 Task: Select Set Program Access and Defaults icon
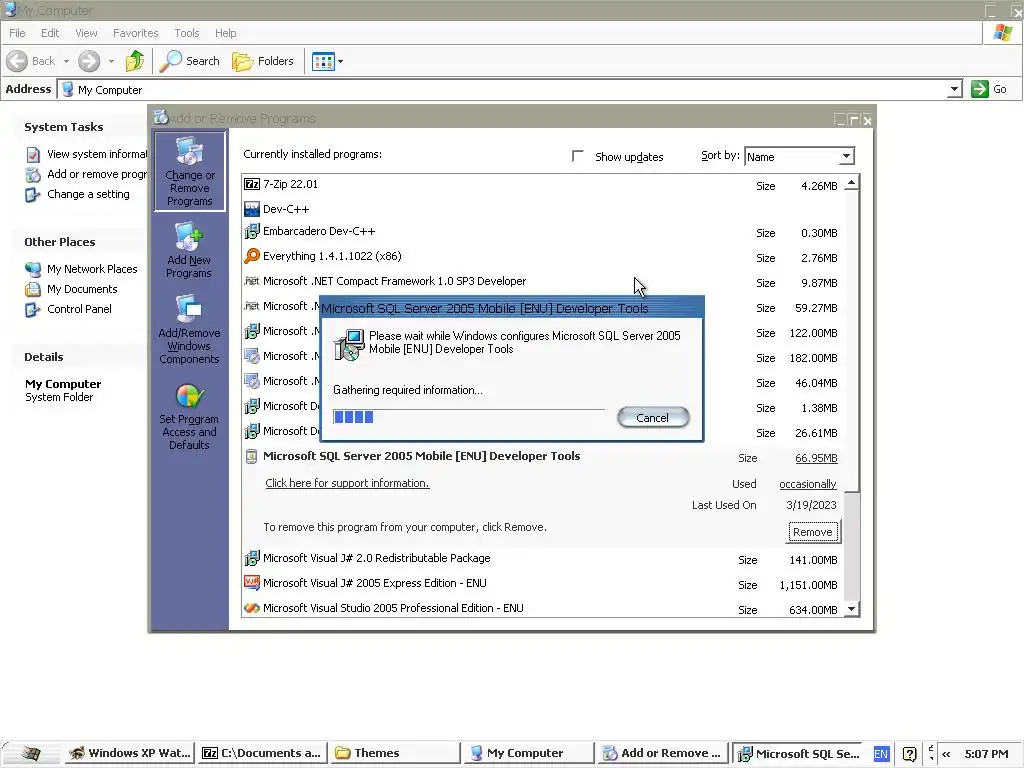(x=189, y=416)
